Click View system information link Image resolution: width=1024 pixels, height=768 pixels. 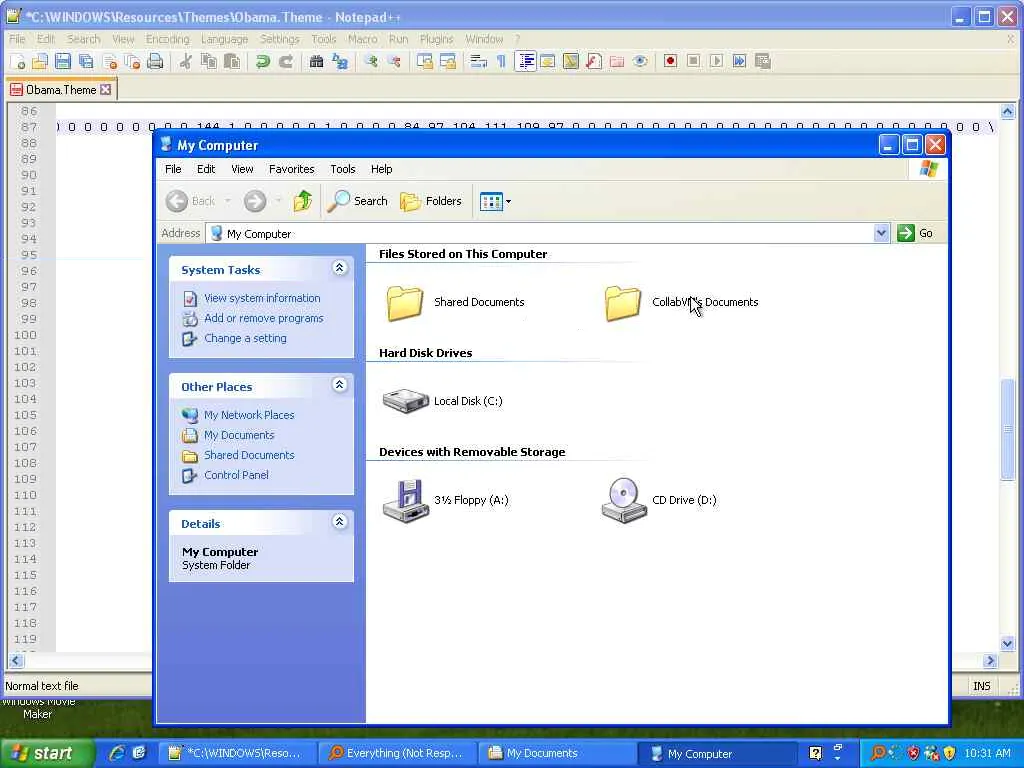tap(262, 298)
